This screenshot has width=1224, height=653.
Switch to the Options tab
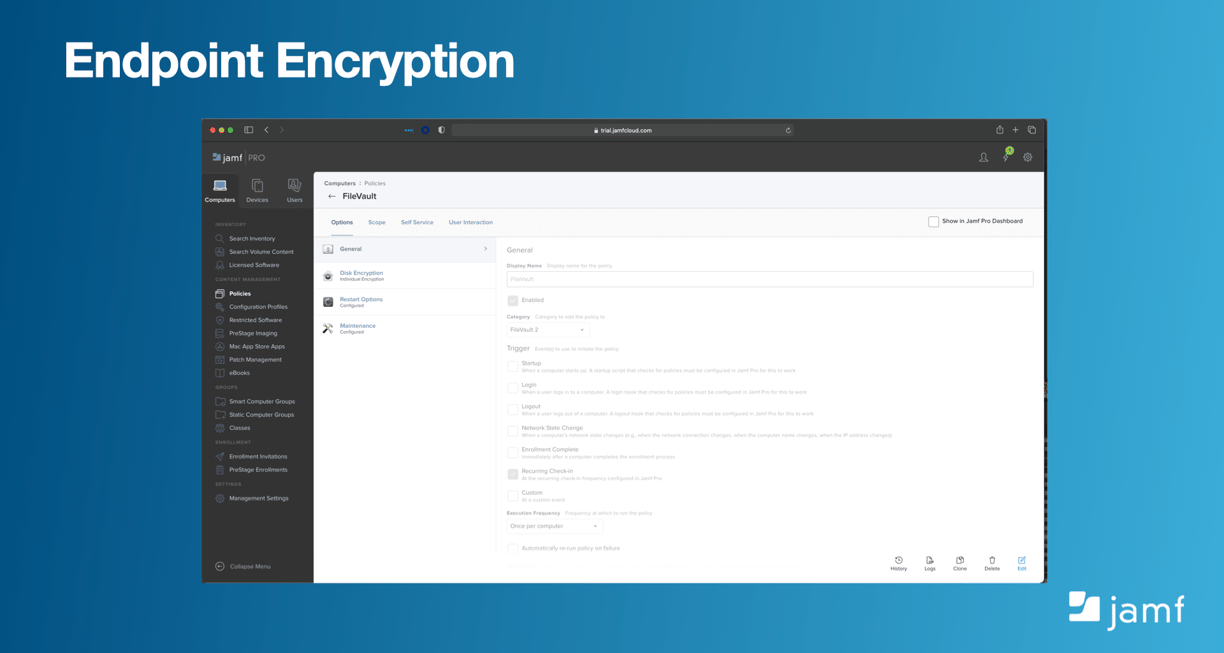(x=342, y=223)
